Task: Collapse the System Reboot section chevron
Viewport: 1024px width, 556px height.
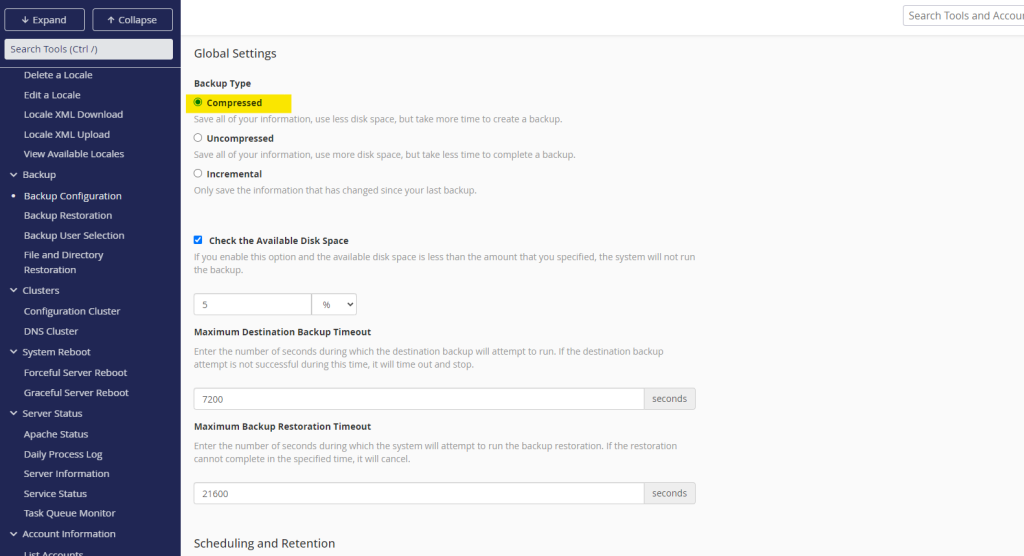Action: (13, 352)
